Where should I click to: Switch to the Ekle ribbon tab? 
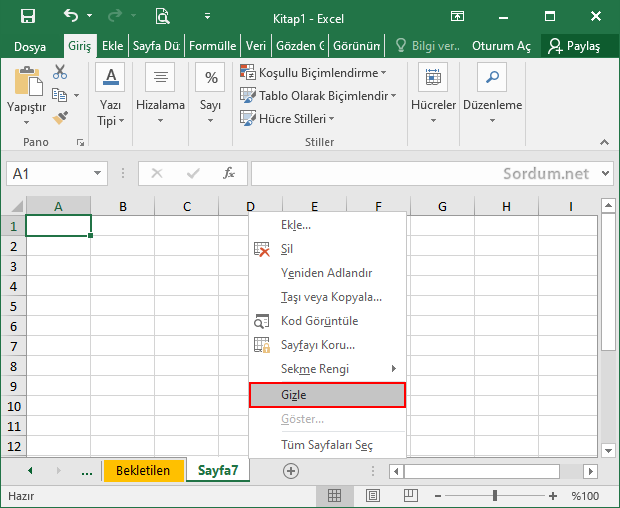pos(113,46)
